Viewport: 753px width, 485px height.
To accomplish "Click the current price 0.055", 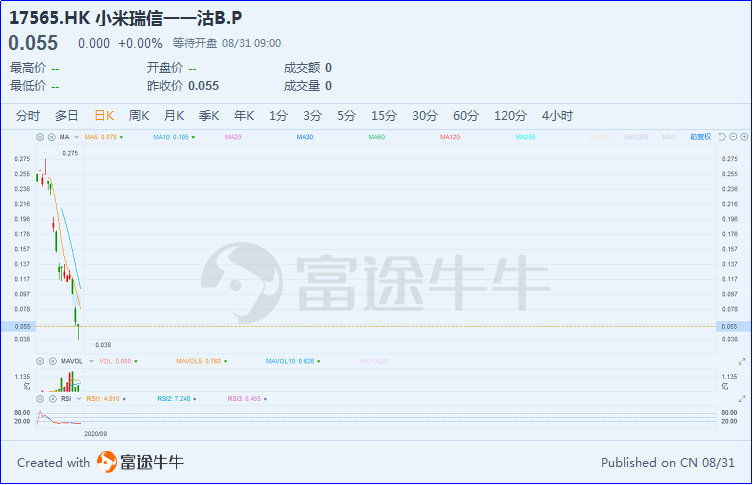I will 33,43.
